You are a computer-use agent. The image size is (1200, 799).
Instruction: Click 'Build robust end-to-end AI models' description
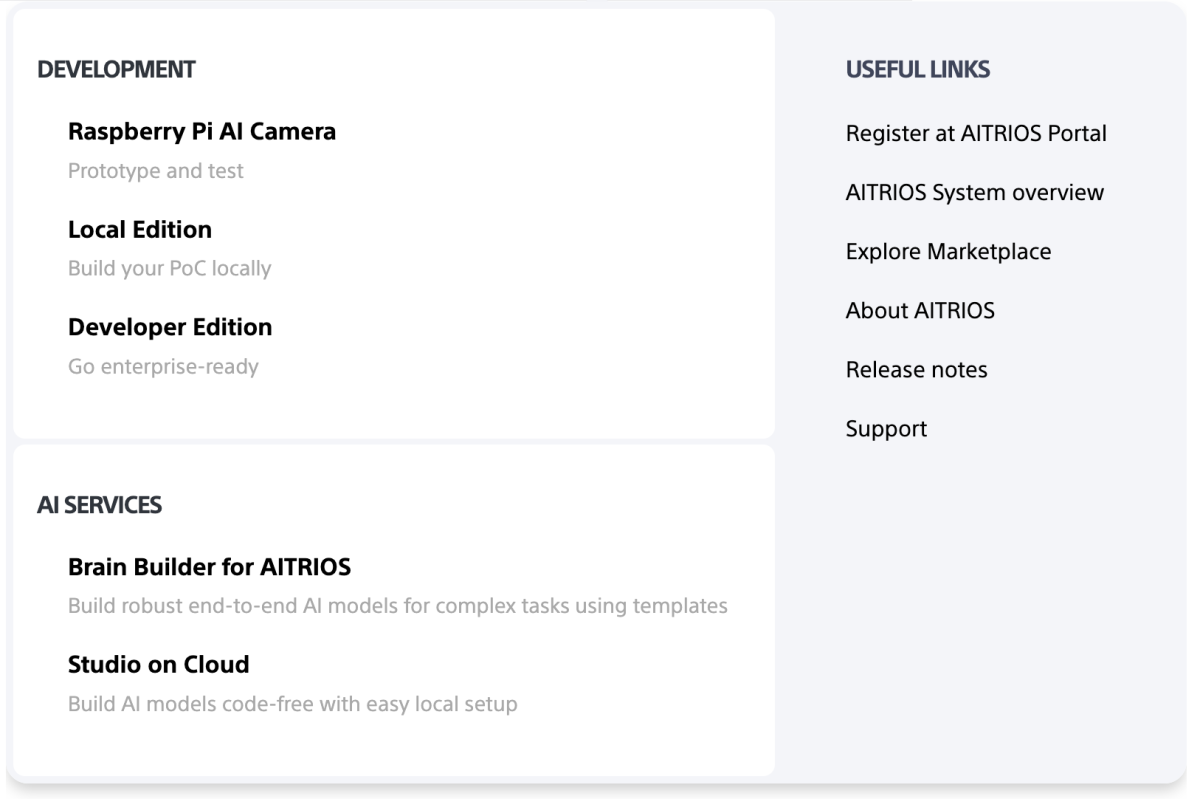(397, 606)
